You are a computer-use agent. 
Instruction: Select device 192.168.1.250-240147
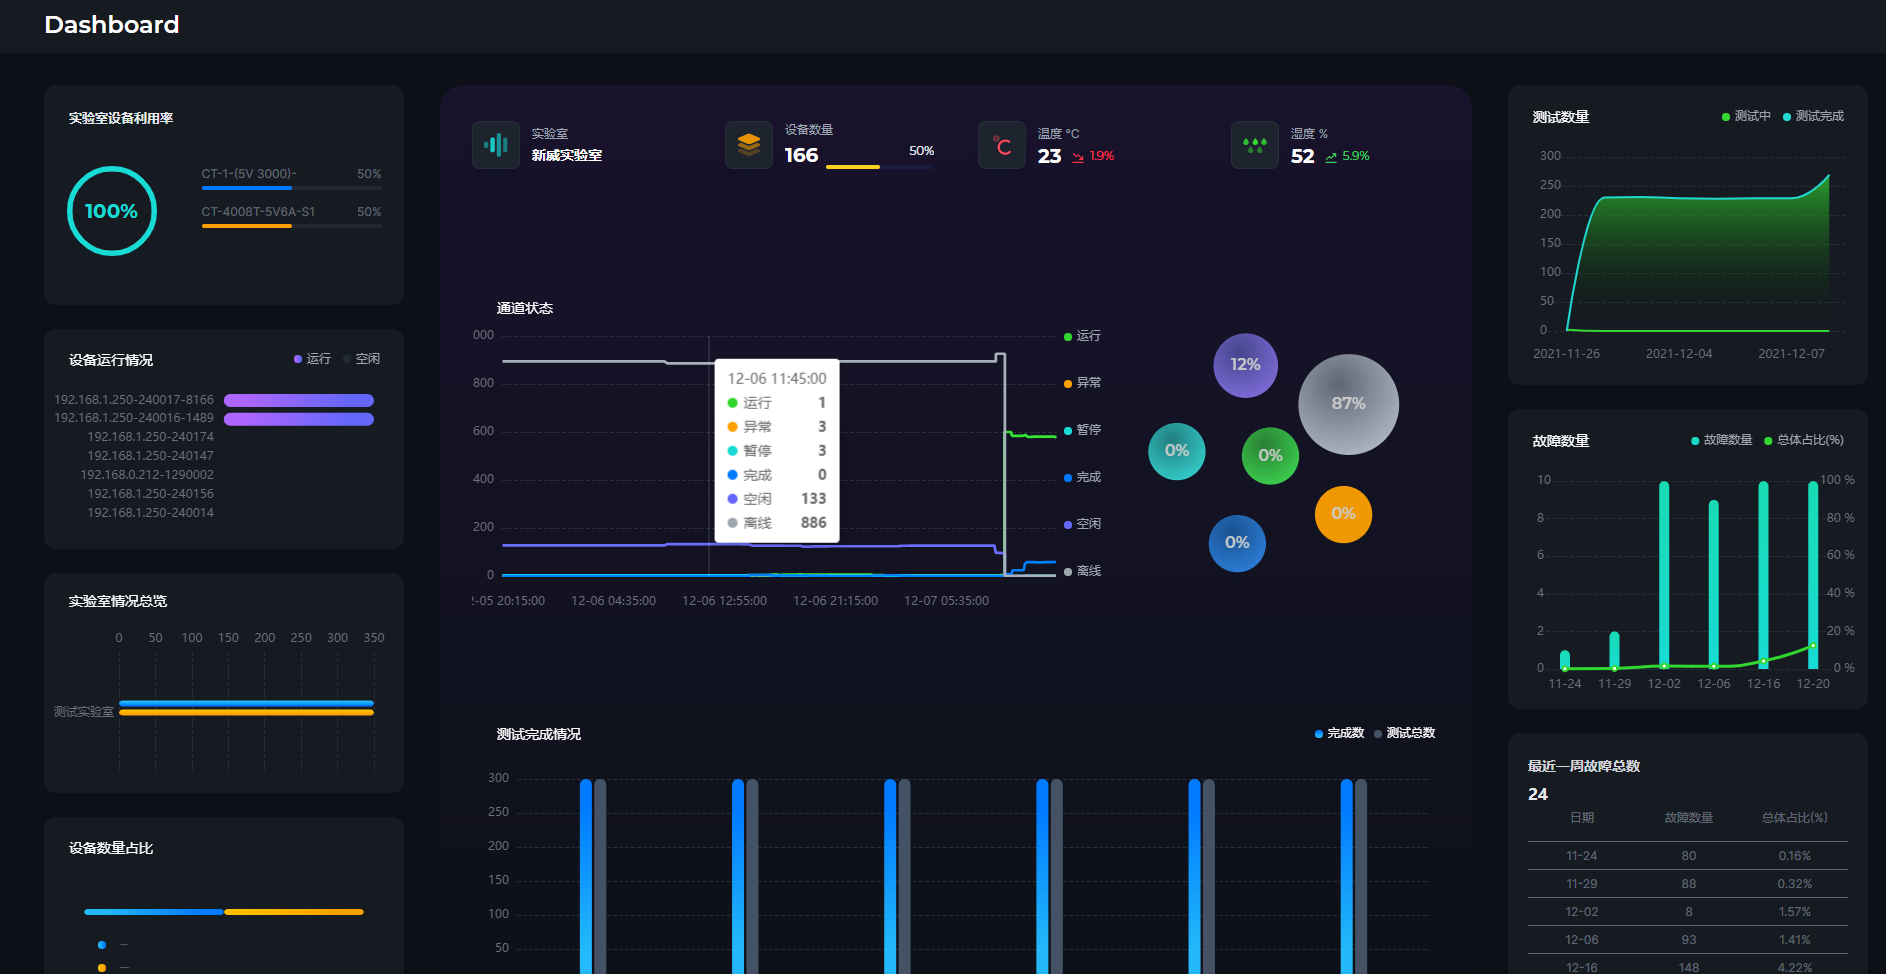point(150,456)
